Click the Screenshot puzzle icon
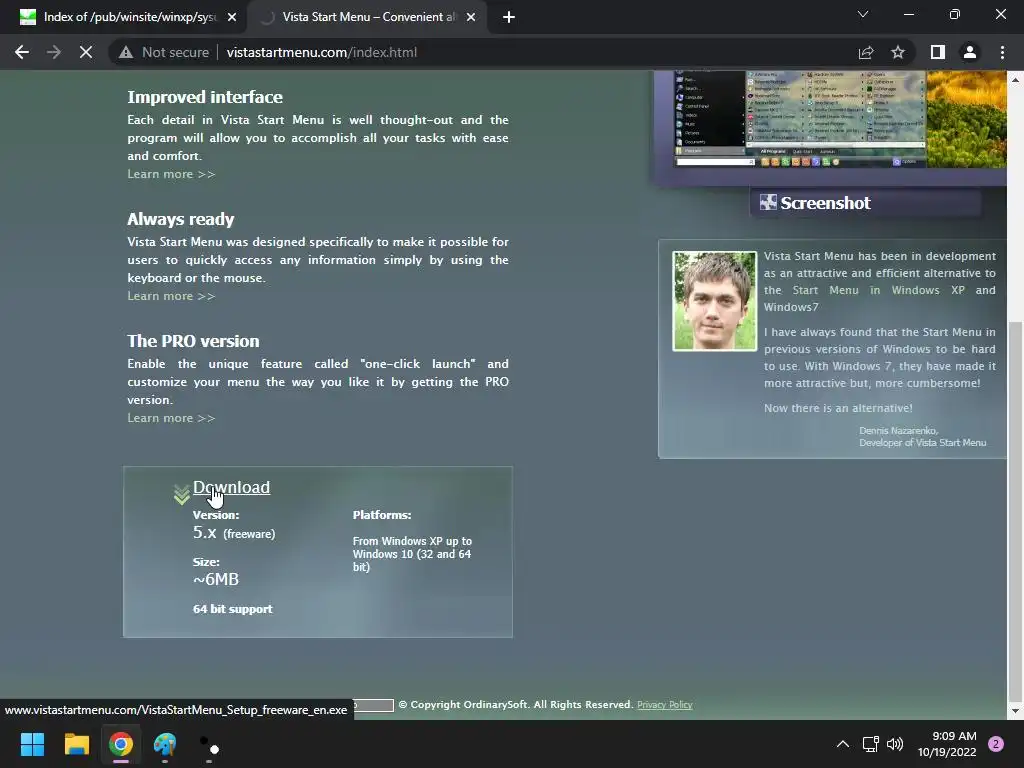 [768, 202]
